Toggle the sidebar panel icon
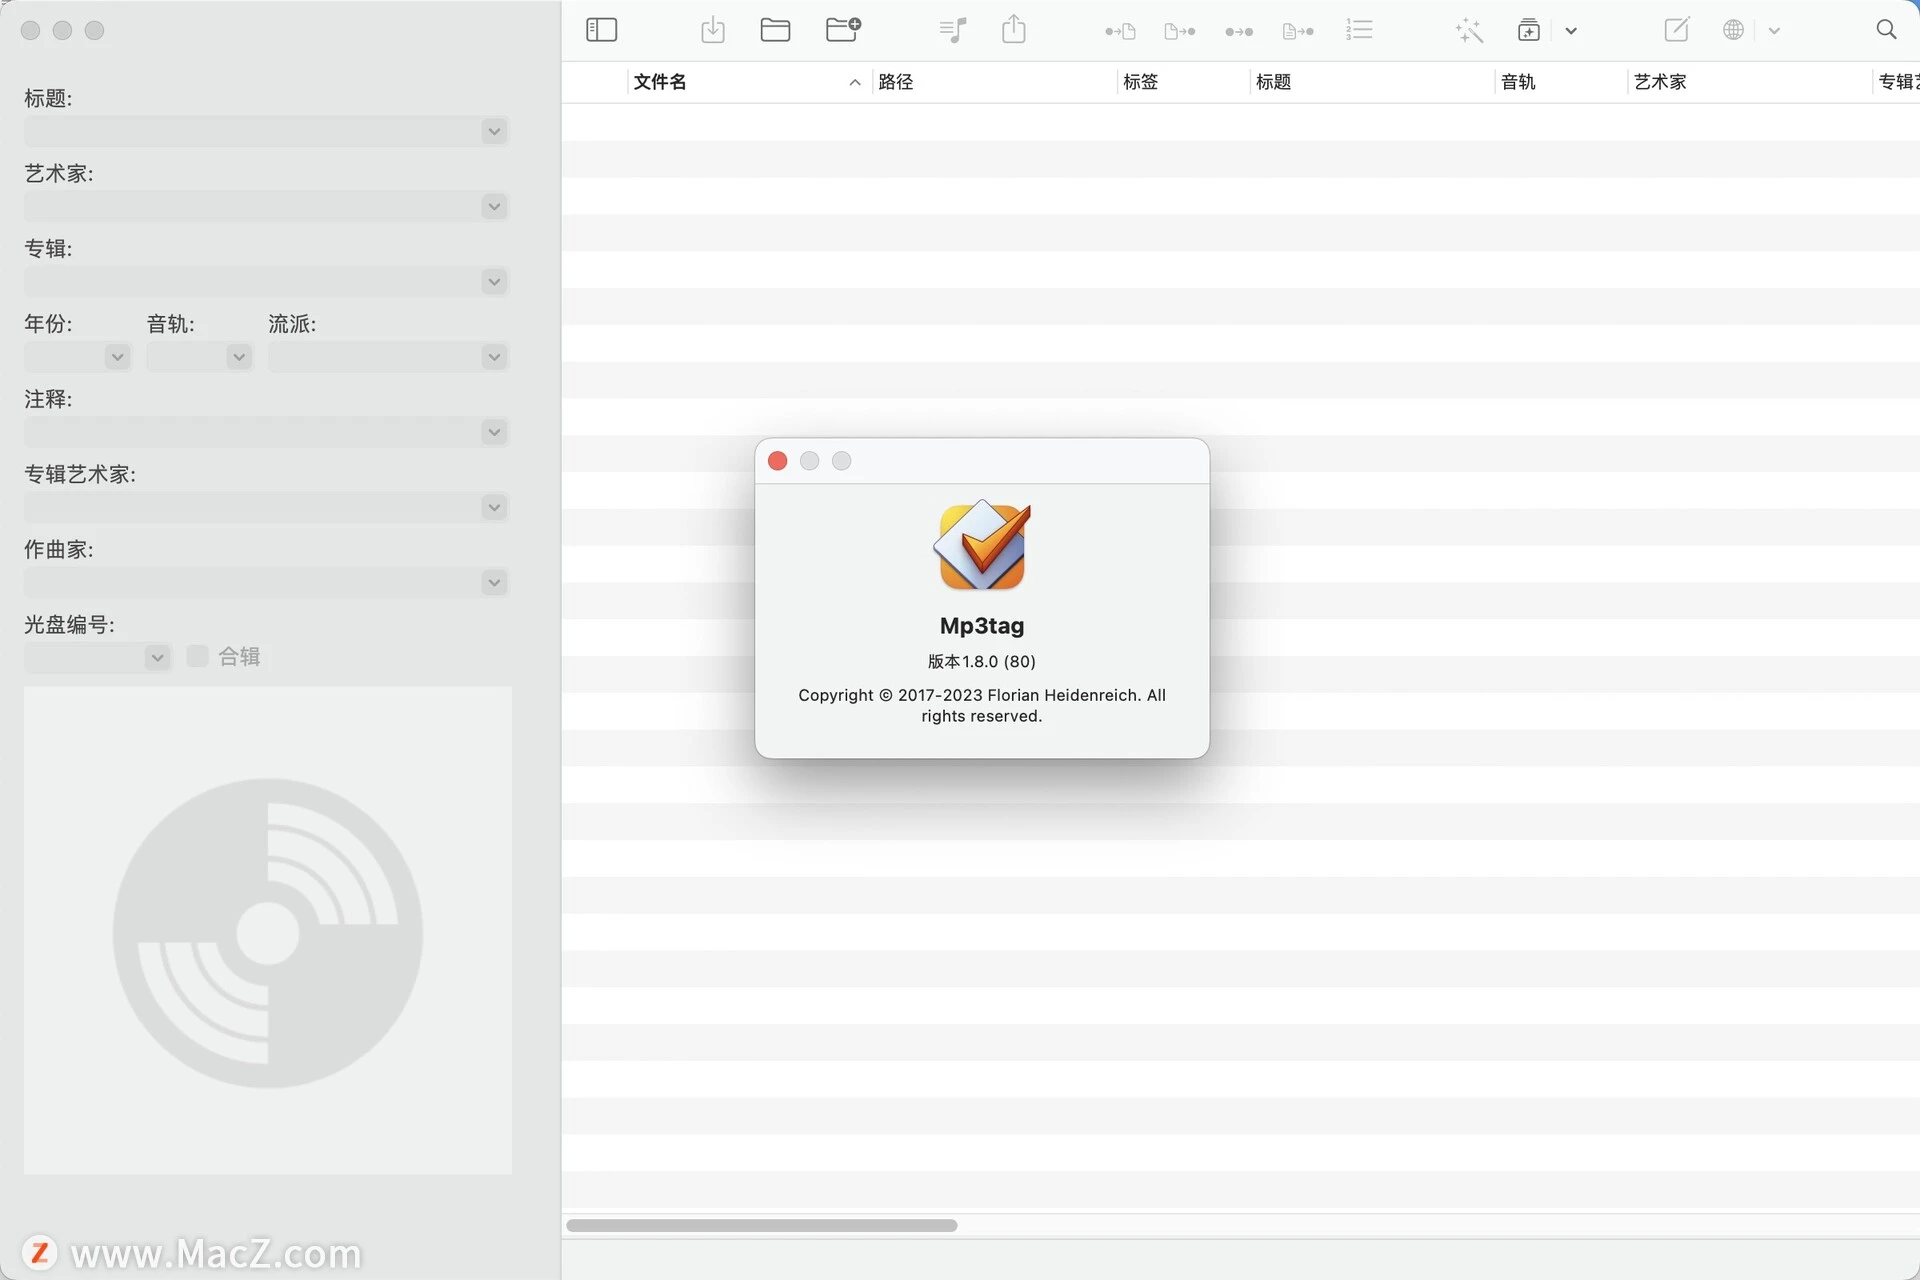 (x=601, y=30)
